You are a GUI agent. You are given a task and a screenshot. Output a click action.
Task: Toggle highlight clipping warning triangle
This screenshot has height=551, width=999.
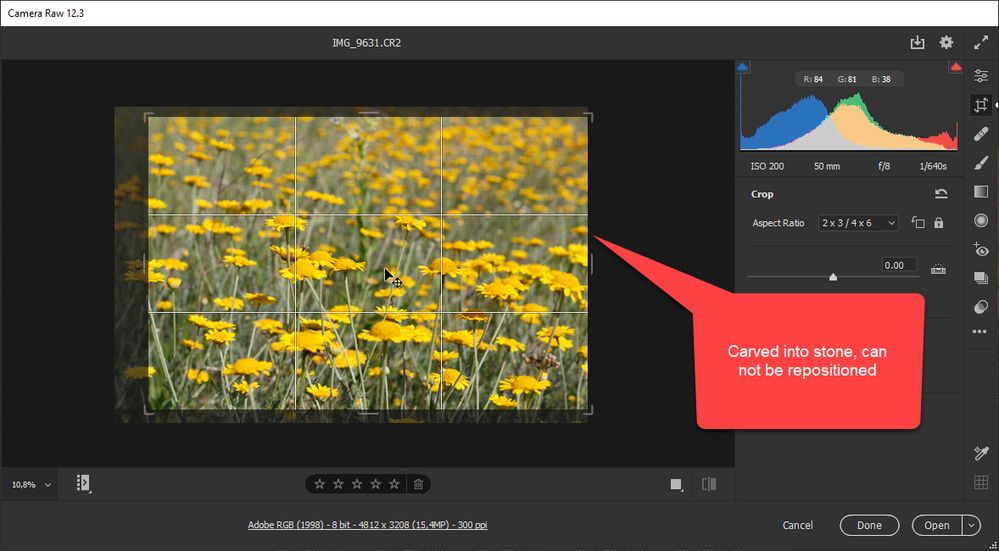[x=956, y=66]
